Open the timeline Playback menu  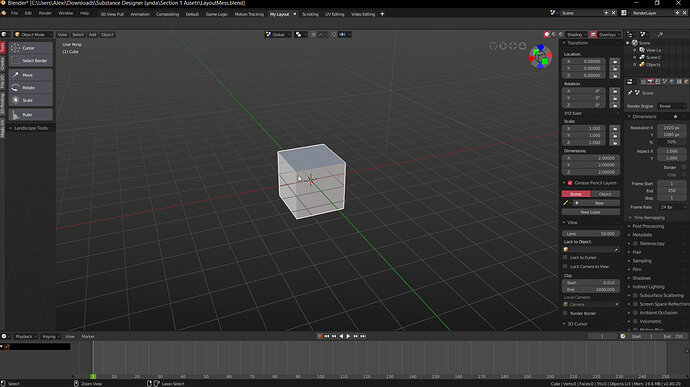click(25, 336)
